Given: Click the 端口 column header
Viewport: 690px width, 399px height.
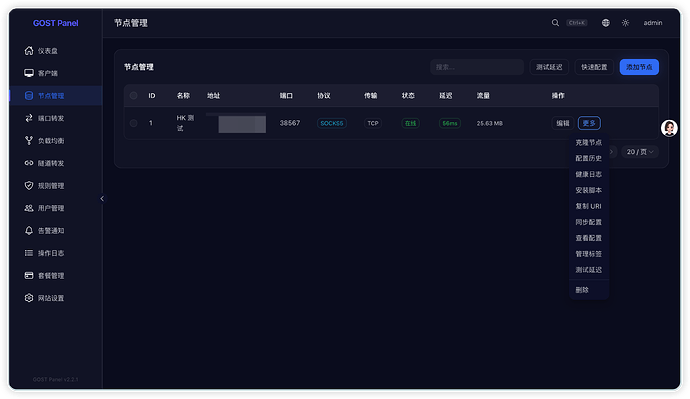Looking at the screenshot, I should coord(286,95).
